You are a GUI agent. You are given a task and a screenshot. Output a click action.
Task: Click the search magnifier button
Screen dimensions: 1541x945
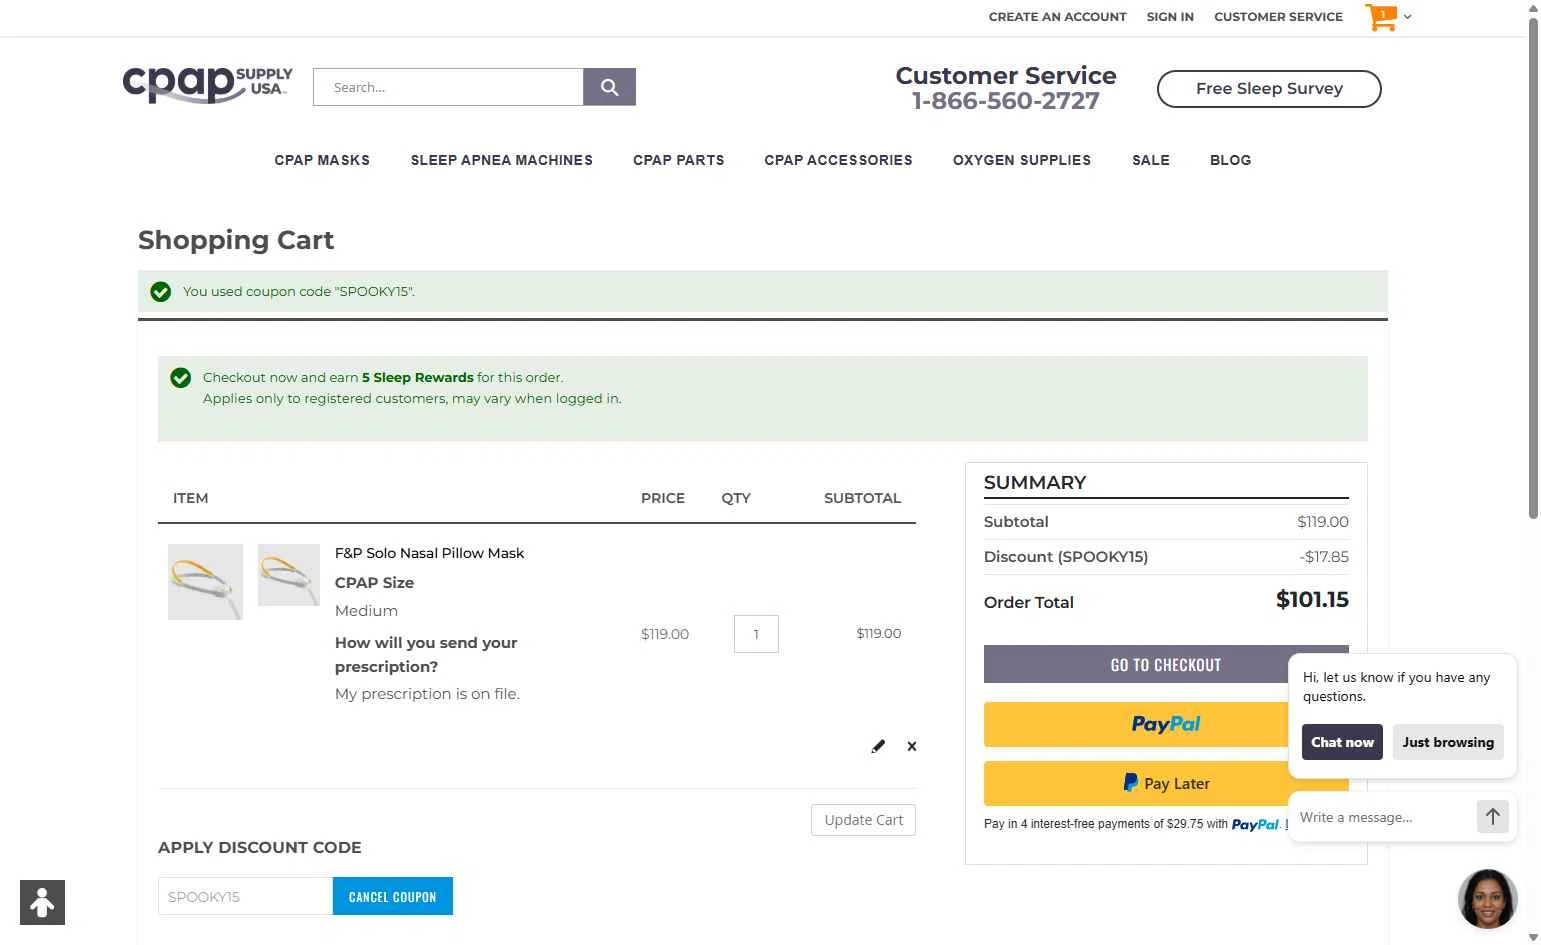[x=609, y=87]
